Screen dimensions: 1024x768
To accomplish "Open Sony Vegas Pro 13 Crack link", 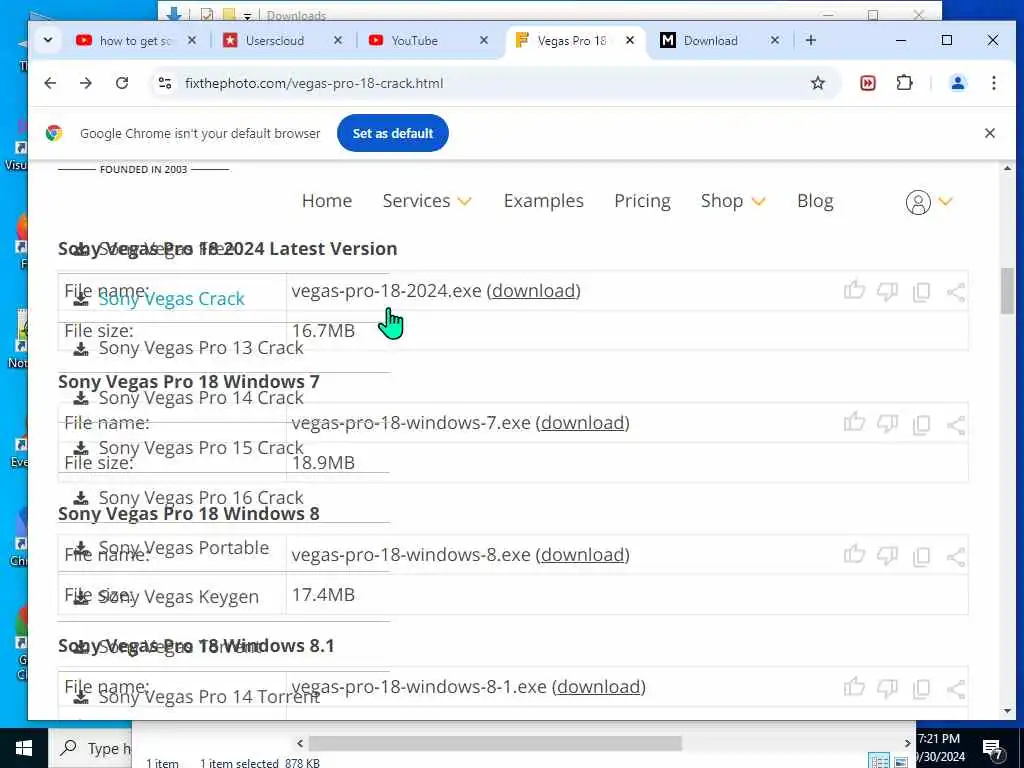I will point(201,348).
